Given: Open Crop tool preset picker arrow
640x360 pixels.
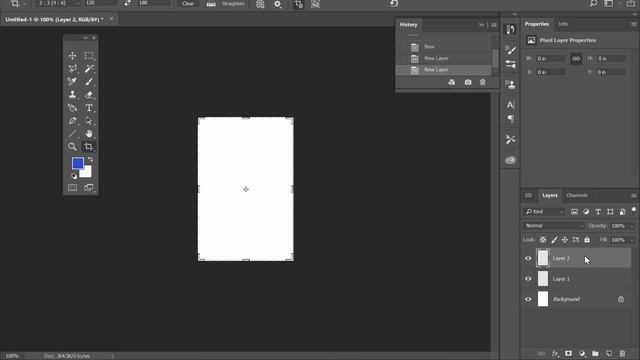Looking at the screenshot, I should coord(24,4).
